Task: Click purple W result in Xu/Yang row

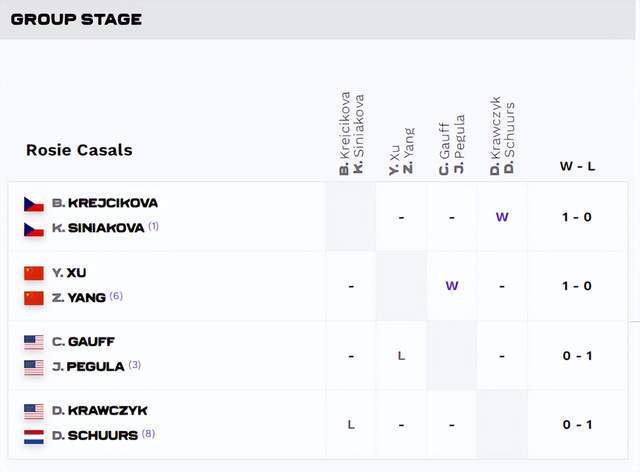Action: (x=452, y=286)
